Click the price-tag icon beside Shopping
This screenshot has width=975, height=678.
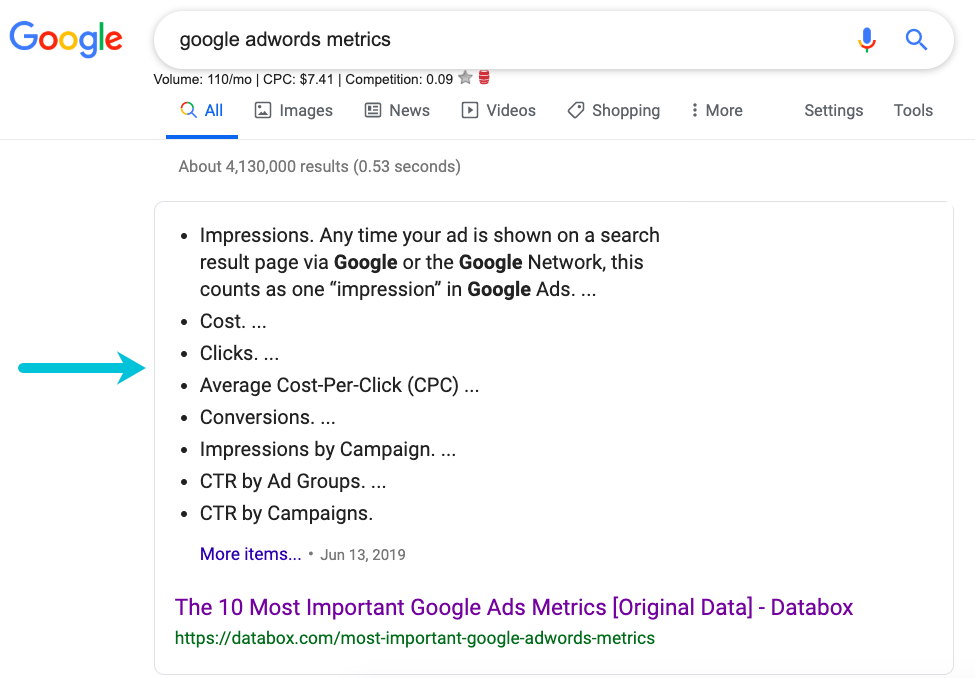pos(576,110)
